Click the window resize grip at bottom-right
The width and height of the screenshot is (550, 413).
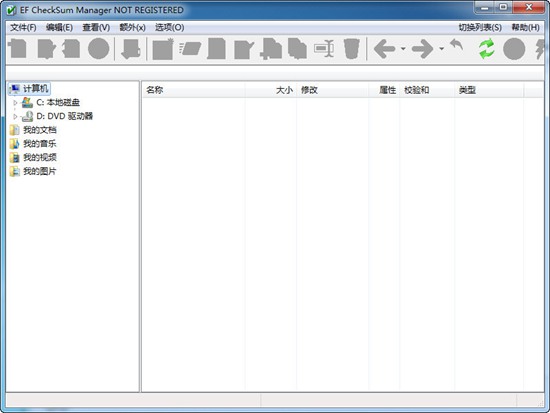pyautogui.click(x=541, y=404)
